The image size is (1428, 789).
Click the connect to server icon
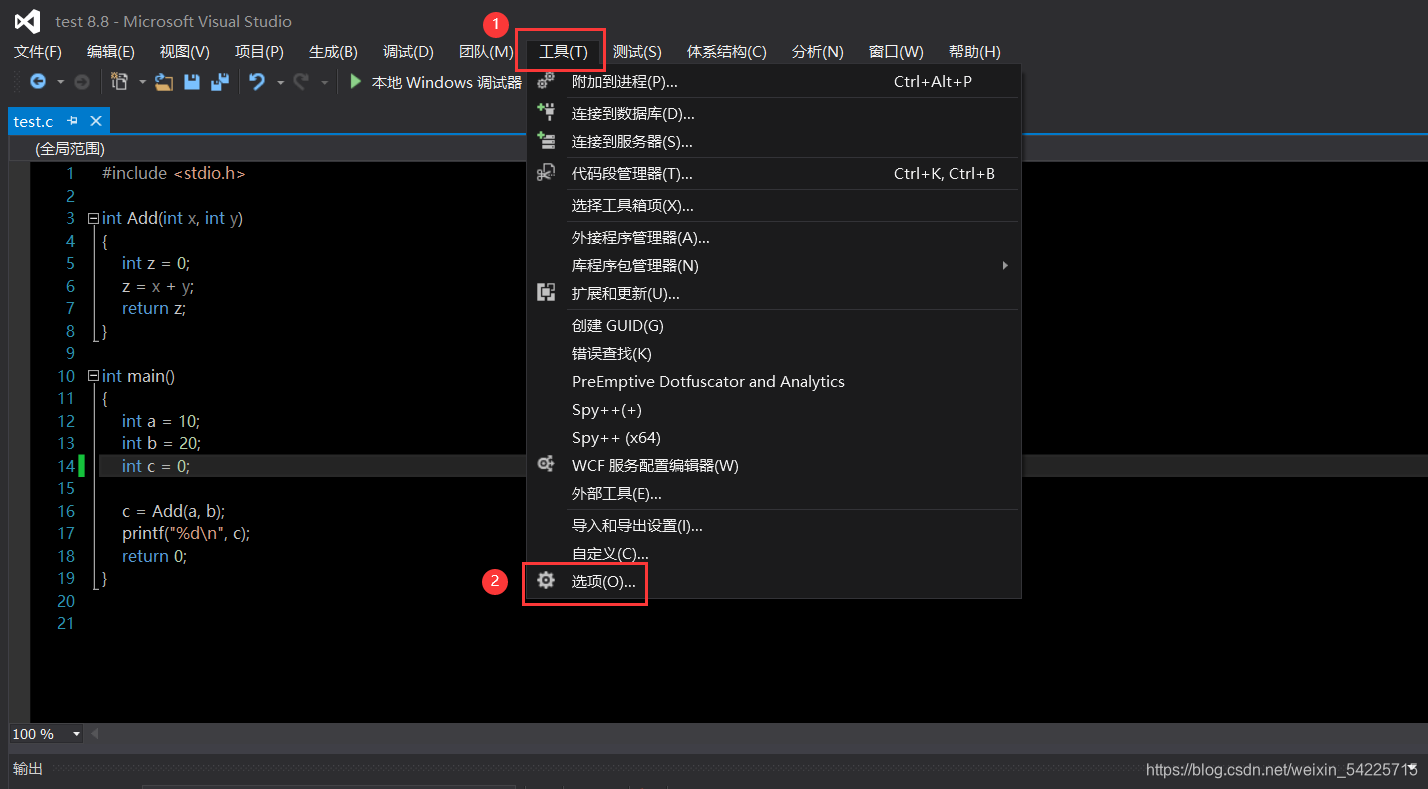pos(546,141)
